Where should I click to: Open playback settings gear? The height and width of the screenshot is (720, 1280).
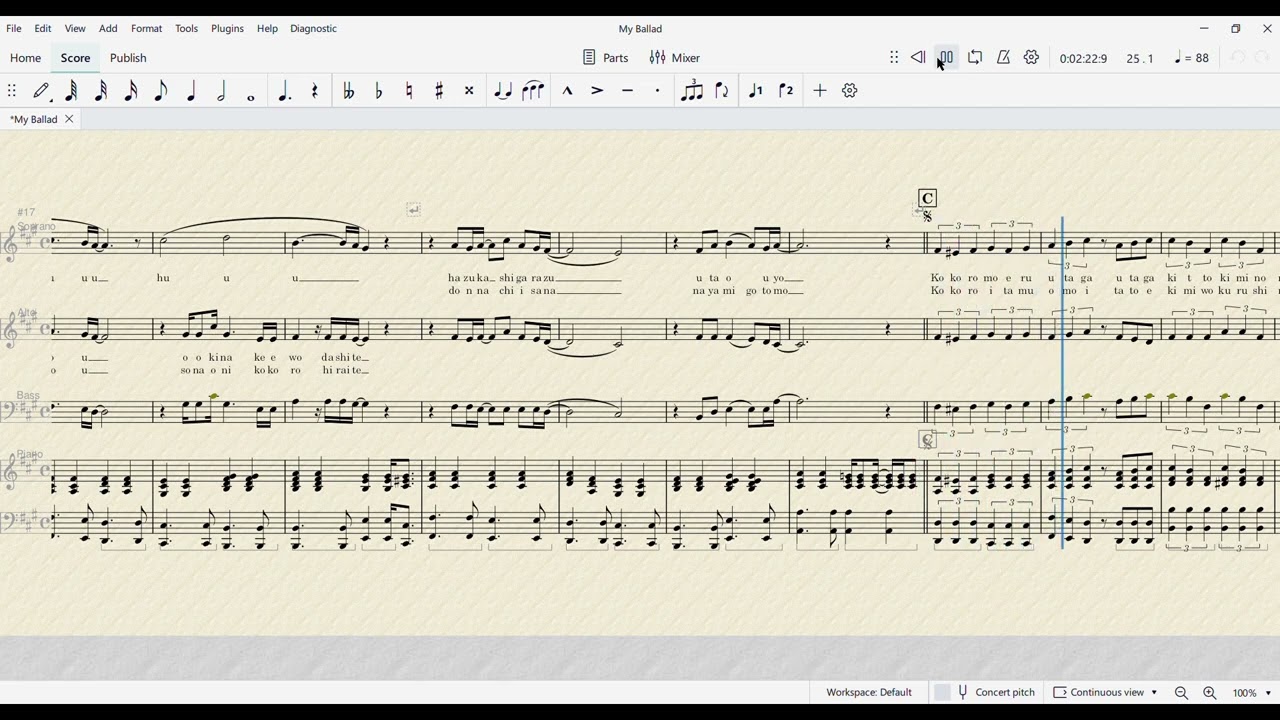click(1032, 58)
